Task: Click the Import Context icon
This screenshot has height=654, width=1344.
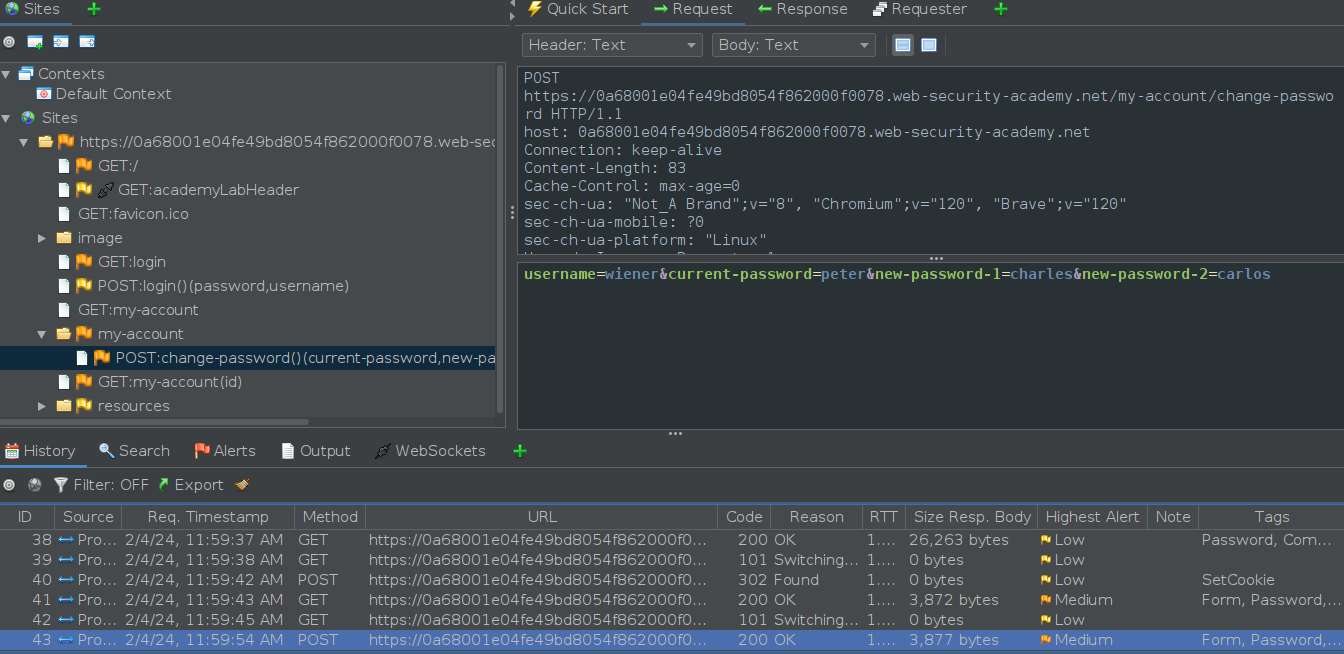Action: (61, 42)
